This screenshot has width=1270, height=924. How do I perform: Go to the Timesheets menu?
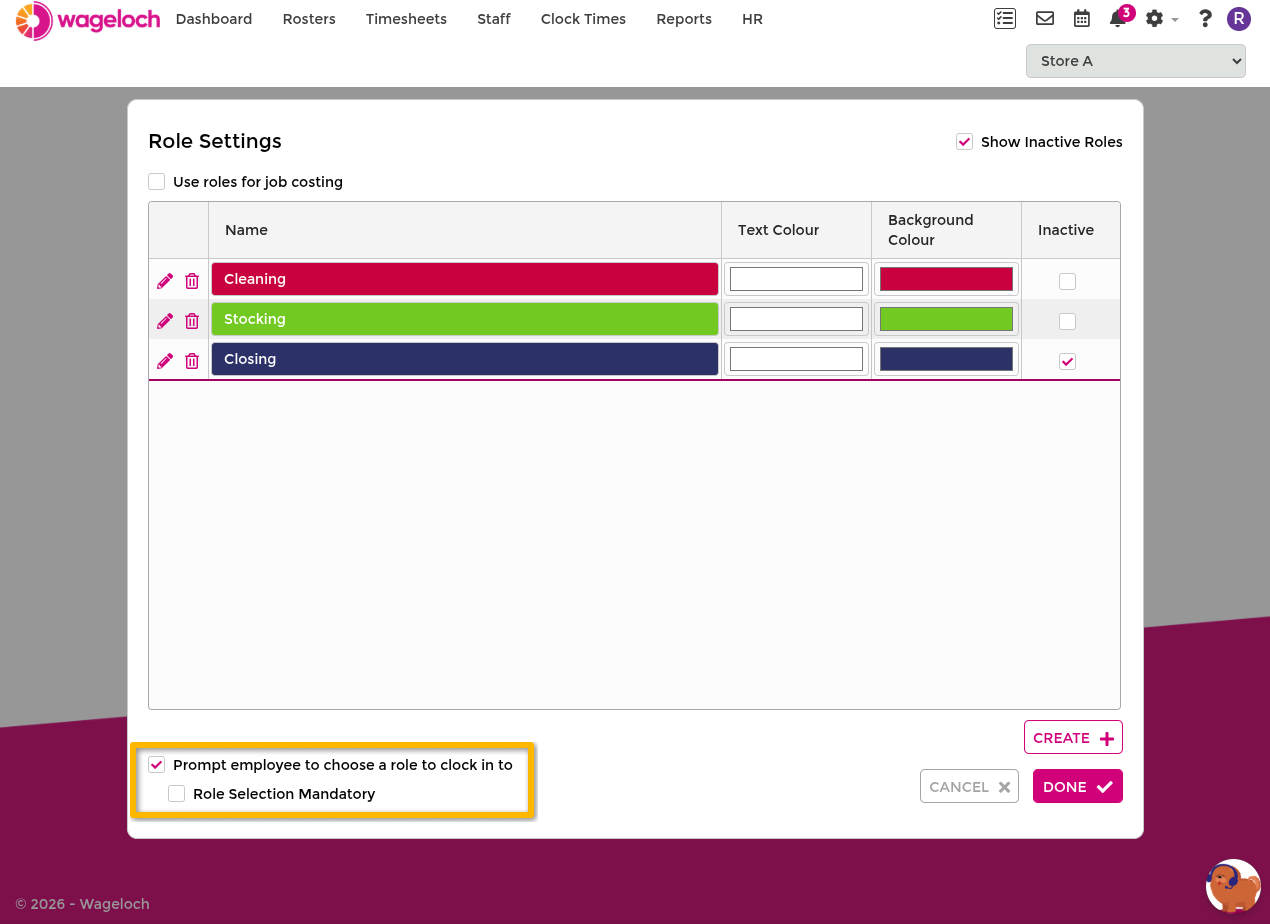click(406, 19)
